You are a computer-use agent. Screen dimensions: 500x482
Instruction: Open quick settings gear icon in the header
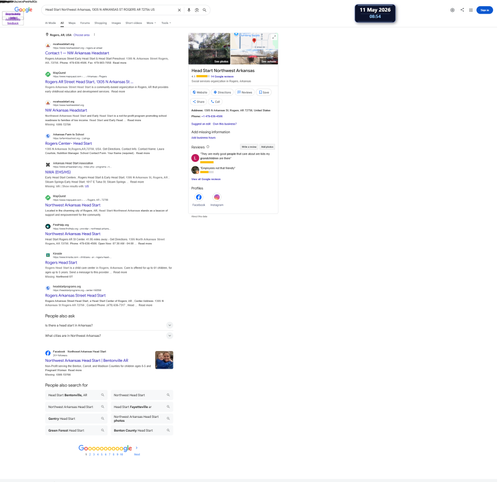coord(452,10)
